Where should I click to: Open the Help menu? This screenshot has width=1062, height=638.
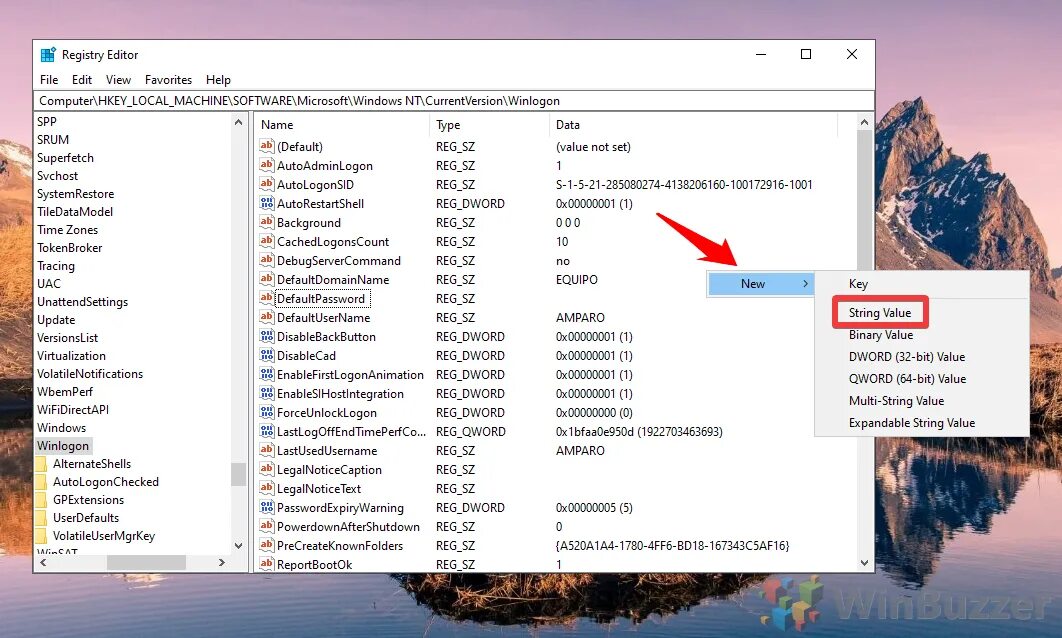point(218,80)
